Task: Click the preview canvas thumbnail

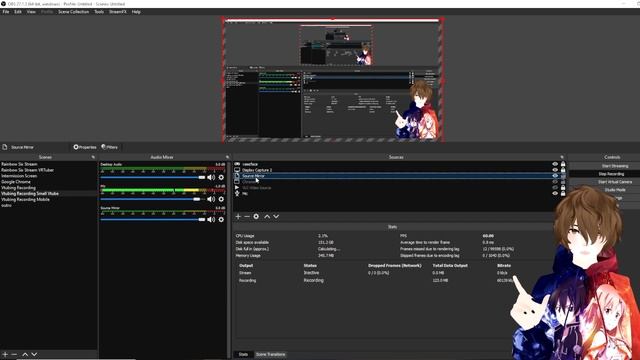Action: [x=333, y=79]
